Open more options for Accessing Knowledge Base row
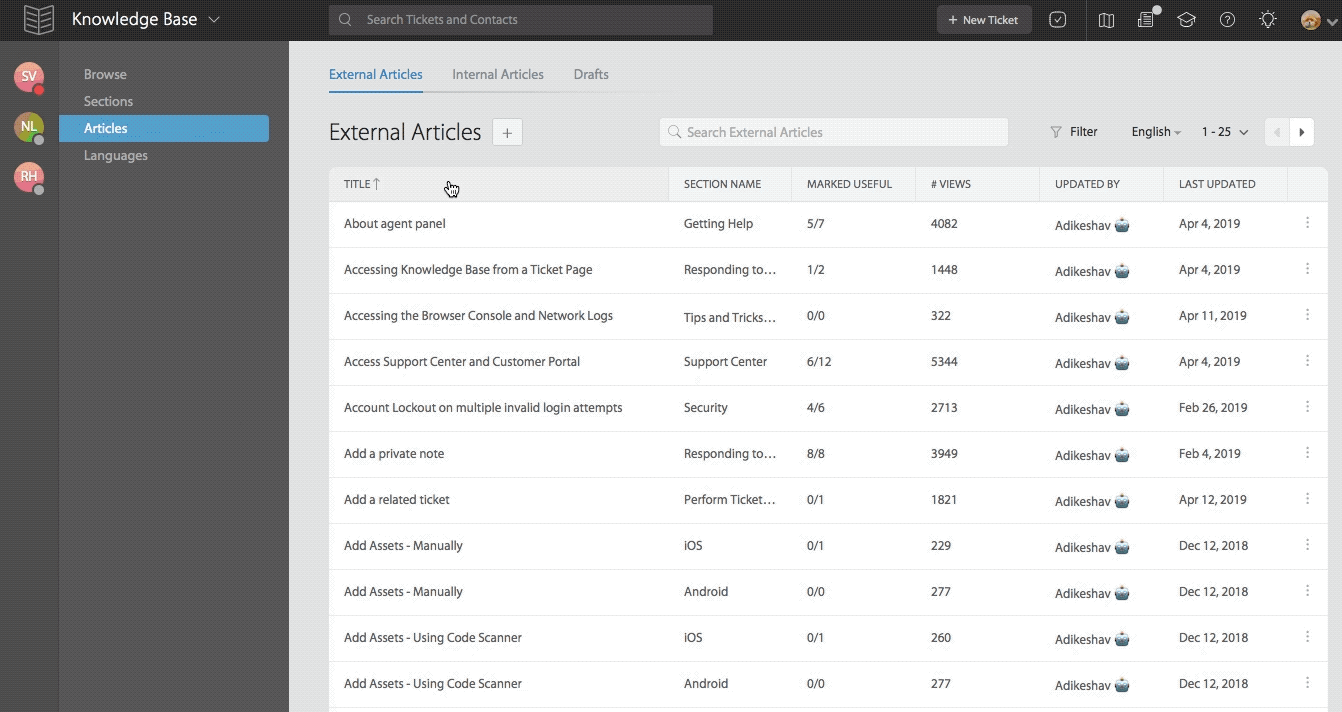1342x712 pixels. pyautogui.click(x=1307, y=269)
